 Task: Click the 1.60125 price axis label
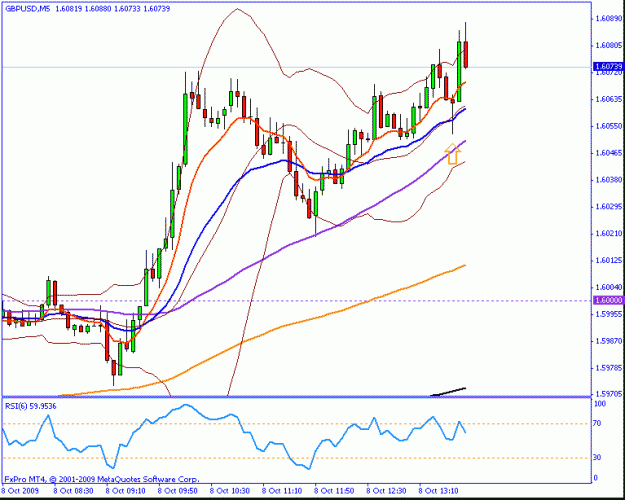coord(608,260)
